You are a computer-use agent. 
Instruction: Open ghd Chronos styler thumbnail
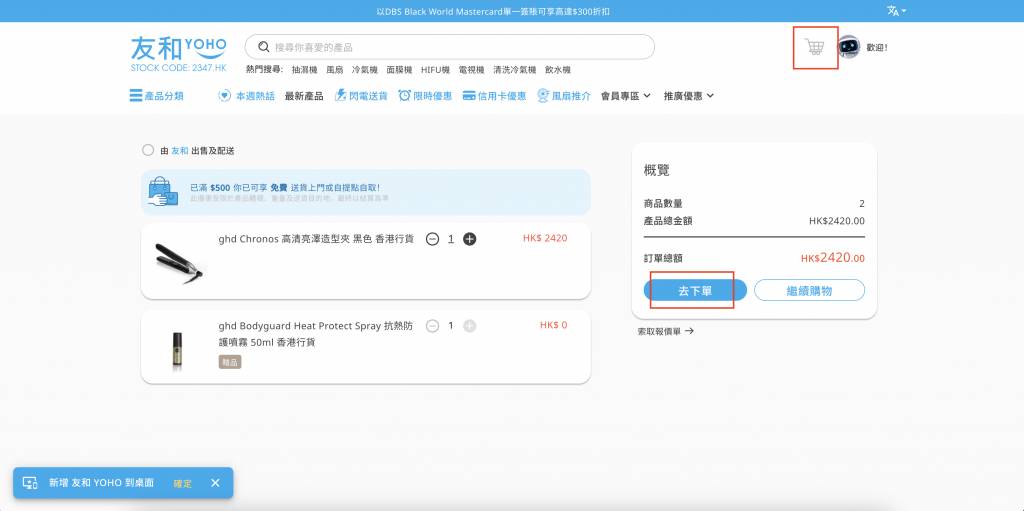click(x=179, y=263)
